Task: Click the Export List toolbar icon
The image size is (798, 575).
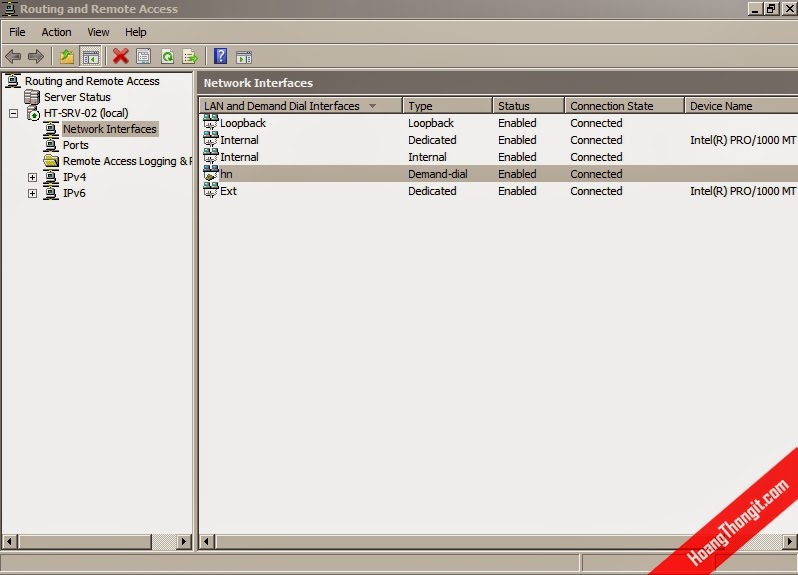Action: point(190,56)
